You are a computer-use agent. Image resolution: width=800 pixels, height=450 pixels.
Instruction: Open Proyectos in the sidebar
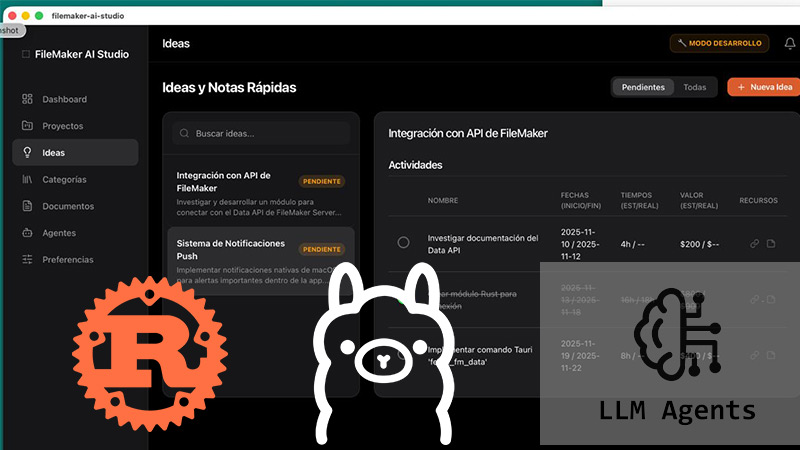pyautogui.click(x=75, y=126)
